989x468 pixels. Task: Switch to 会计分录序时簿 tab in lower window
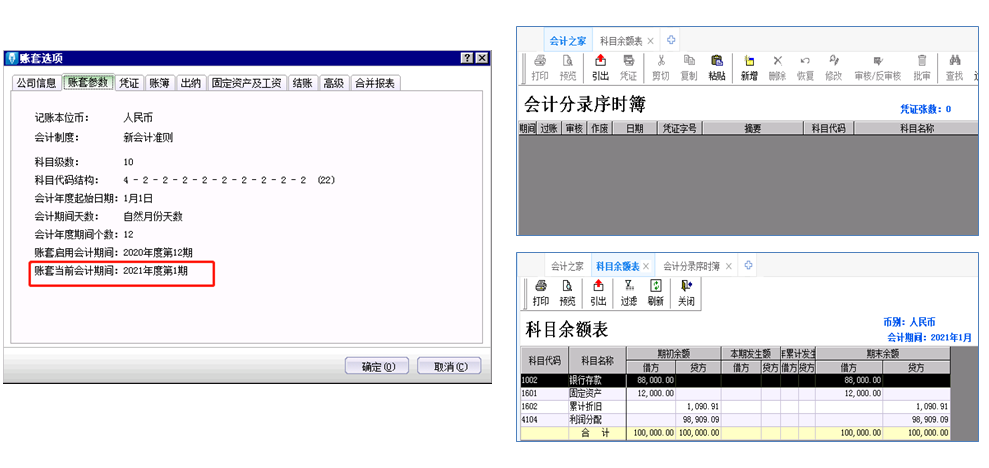(692, 266)
